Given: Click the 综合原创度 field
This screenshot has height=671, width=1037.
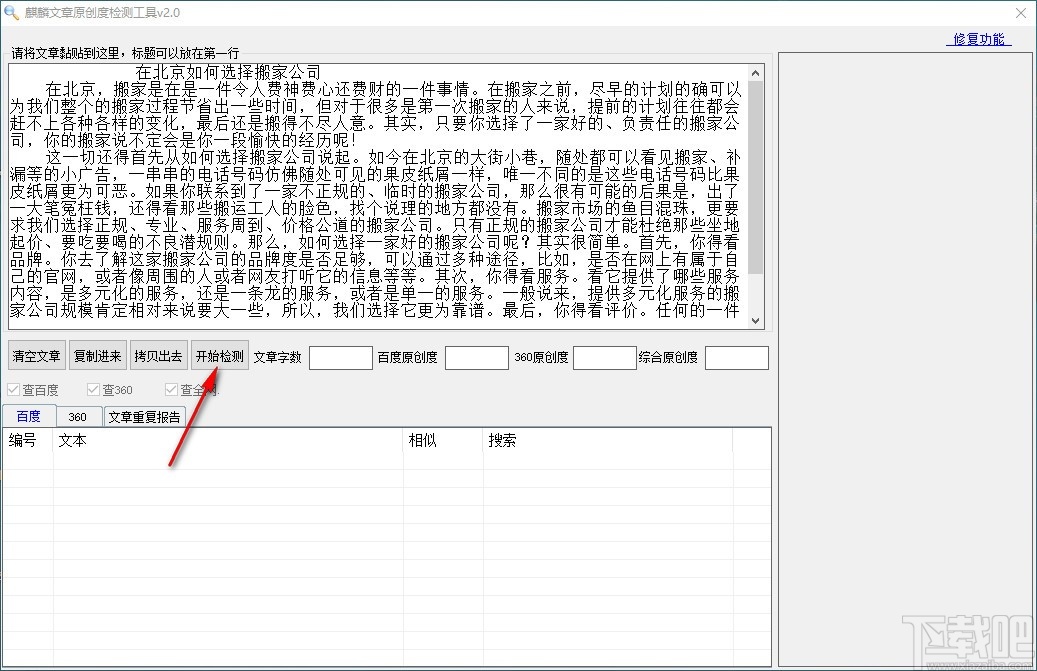Looking at the screenshot, I should pos(737,358).
